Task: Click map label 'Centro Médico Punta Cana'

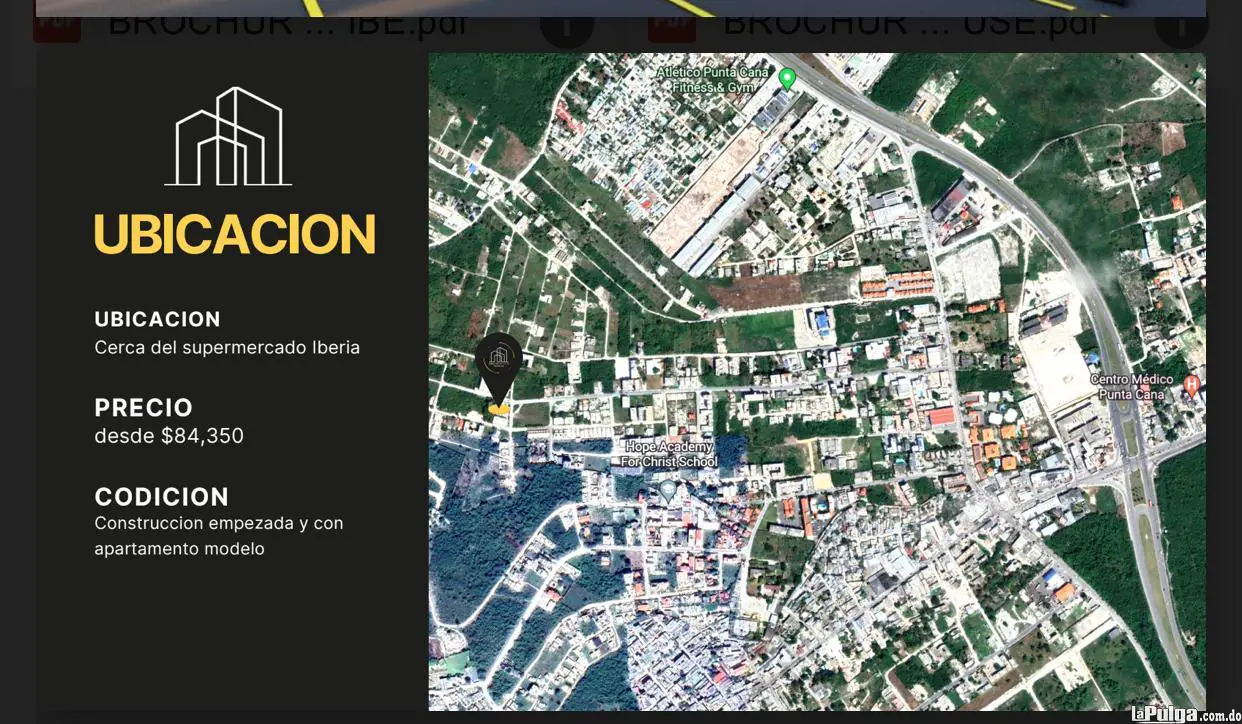Action: (x=1134, y=386)
